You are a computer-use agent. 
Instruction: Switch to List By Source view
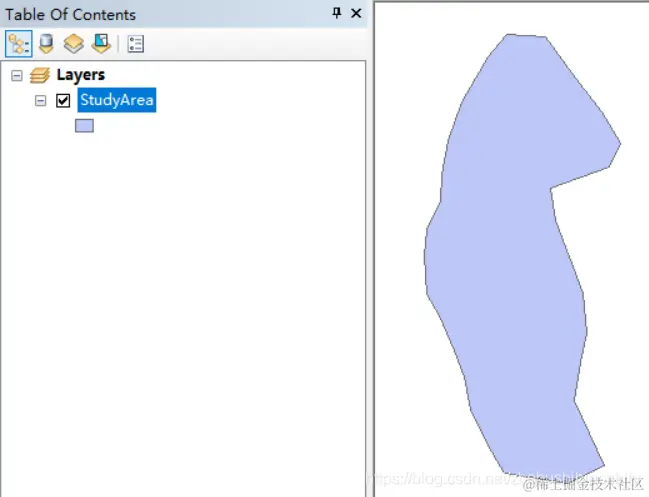coord(46,43)
